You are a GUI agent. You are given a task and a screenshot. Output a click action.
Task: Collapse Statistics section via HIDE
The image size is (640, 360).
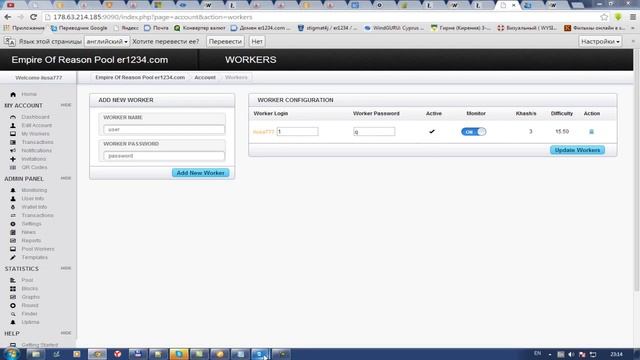(66, 269)
